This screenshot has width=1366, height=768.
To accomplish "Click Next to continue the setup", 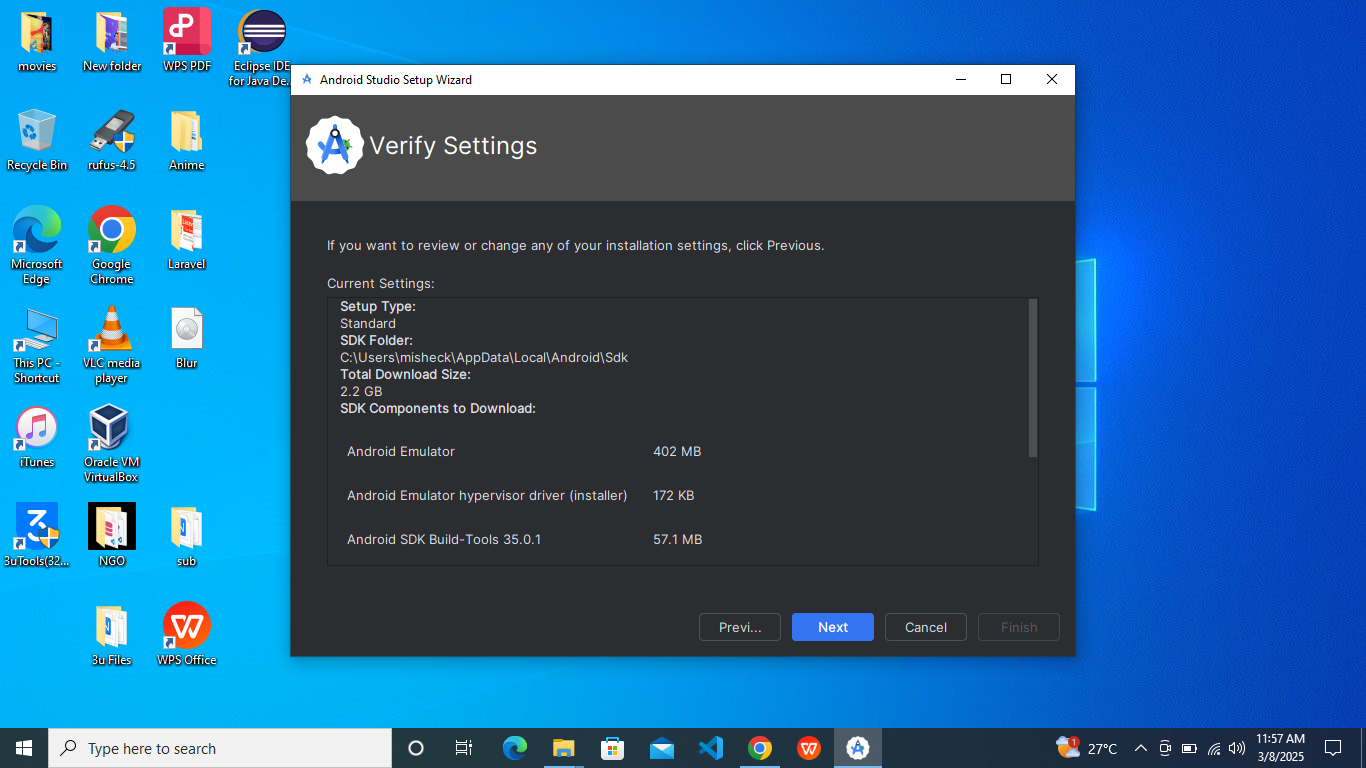I will 833,627.
